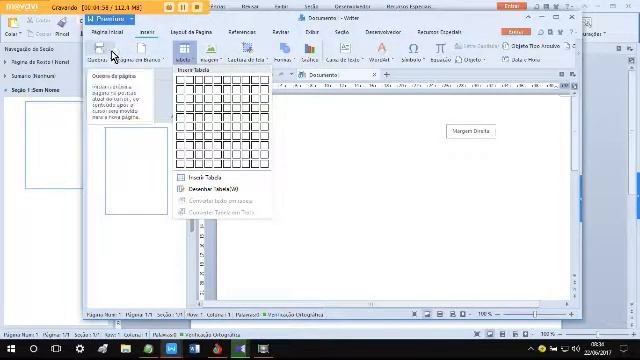640x360 pixels.
Task: Open File Explorer from the taskbar
Action: coord(126,349)
